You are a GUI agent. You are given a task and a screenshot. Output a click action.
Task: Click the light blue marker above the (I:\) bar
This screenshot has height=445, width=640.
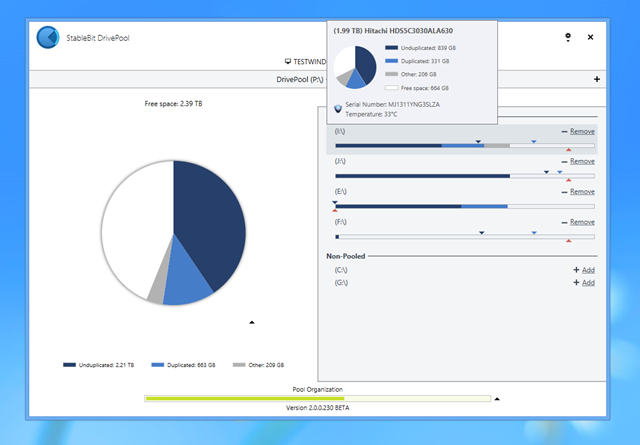point(533,142)
